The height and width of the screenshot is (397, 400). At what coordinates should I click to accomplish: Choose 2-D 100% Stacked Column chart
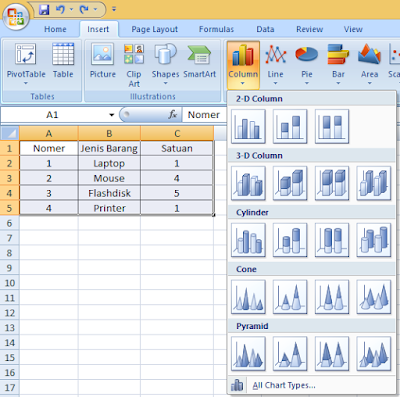[x=332, y=126]
